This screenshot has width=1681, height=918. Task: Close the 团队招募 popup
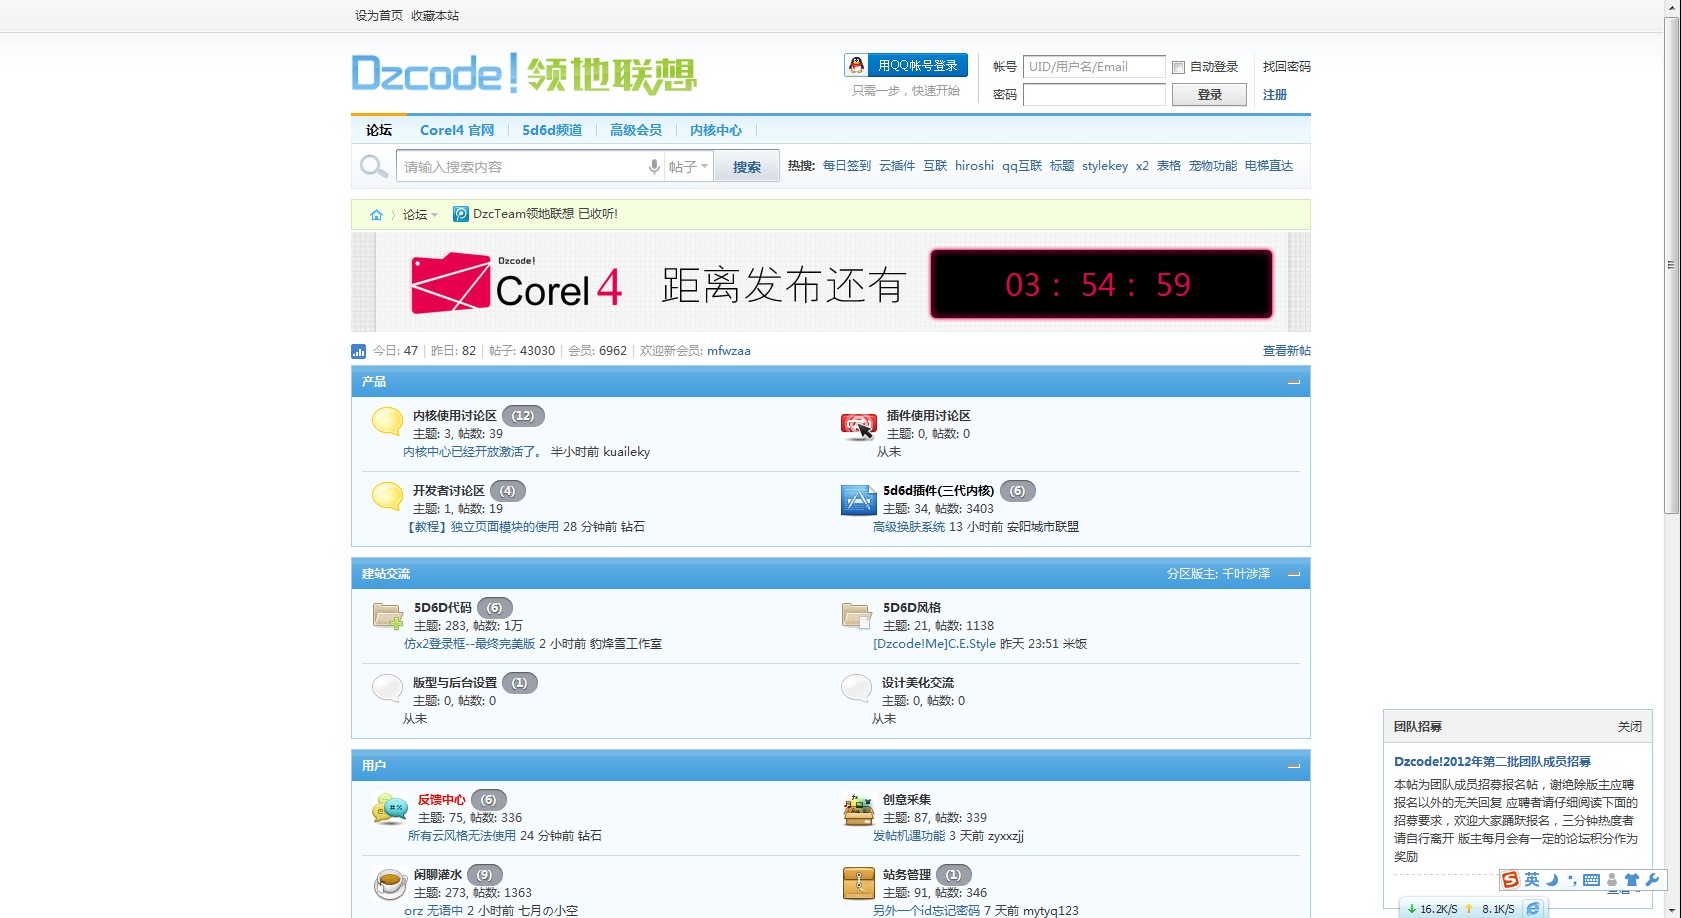[x=1630, y=727]
